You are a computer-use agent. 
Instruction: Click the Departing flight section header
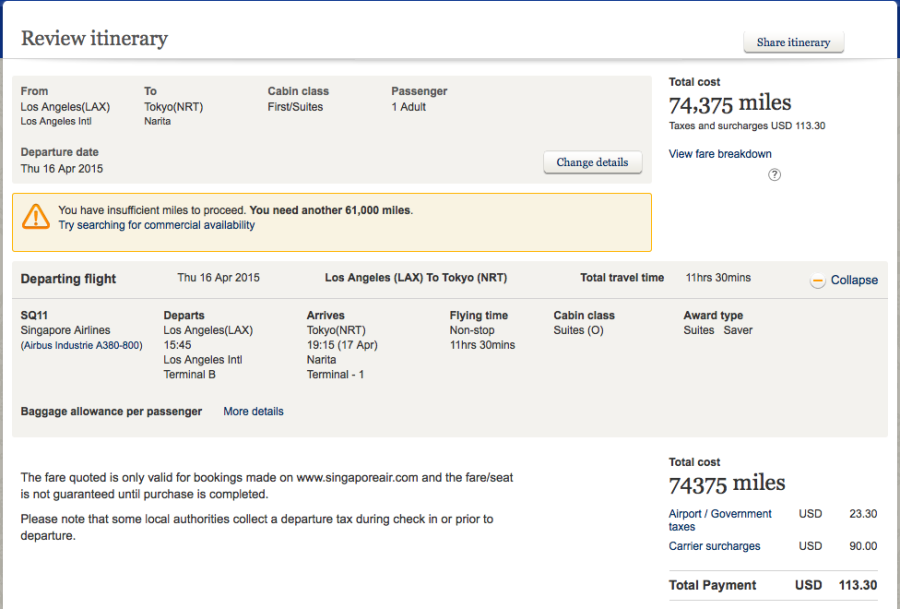click(x=68, y=279)
